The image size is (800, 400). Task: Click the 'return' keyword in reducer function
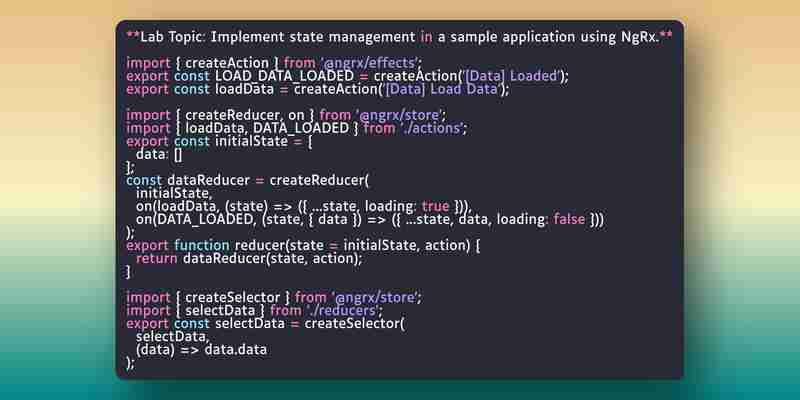(x=156, y=259)
